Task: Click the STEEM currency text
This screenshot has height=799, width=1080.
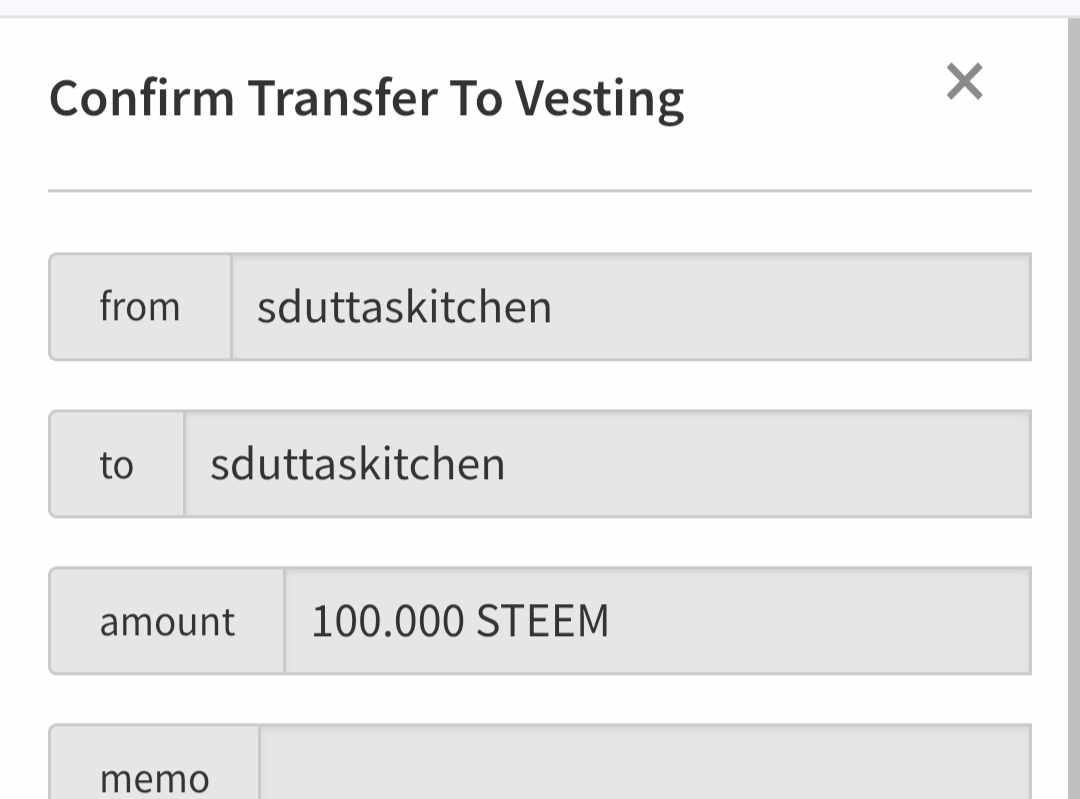Action: pyautogui.click(x=542, y=621)
